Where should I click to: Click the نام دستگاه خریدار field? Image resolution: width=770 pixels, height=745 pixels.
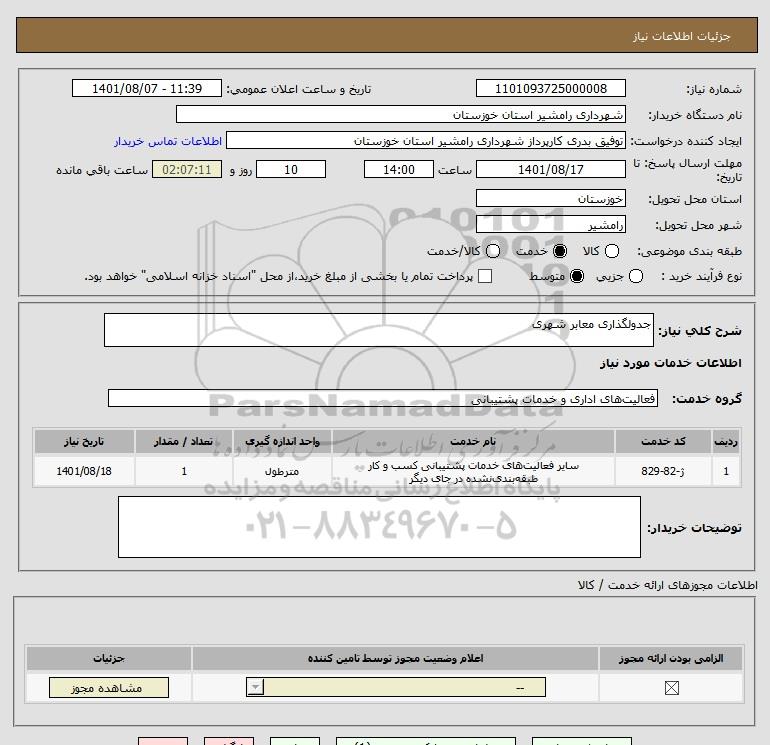[x=401, y=114]
